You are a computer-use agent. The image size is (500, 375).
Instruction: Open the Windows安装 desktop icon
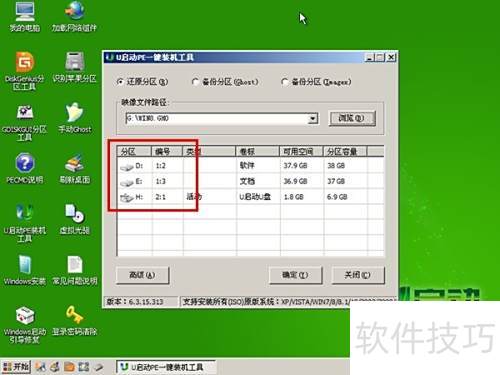[x=24, y=270]
